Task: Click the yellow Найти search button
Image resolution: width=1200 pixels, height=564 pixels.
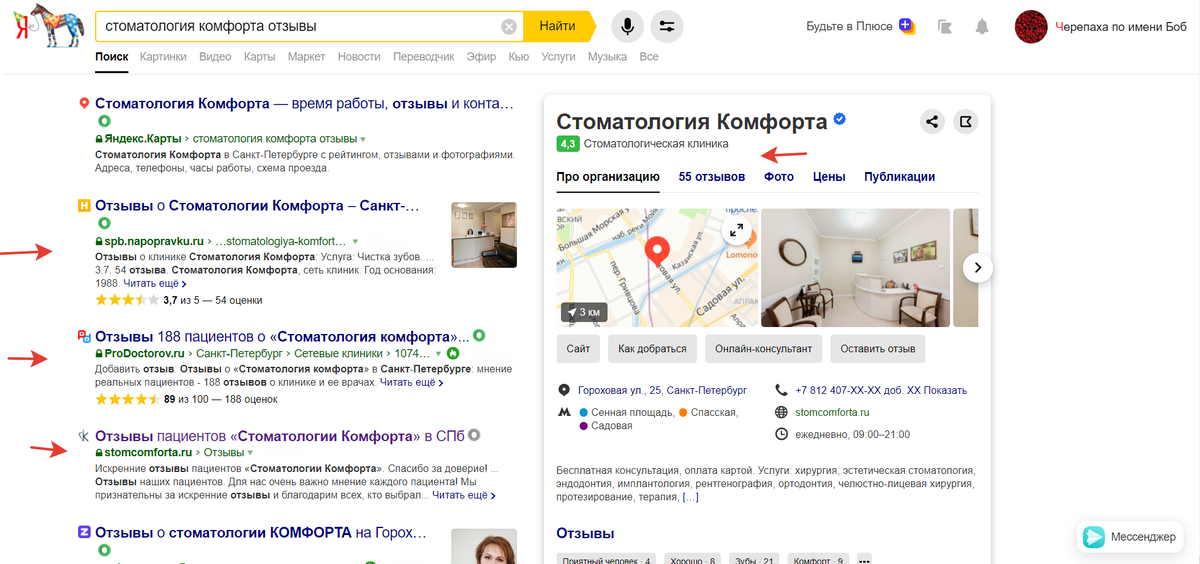Action: pos(558,26)
